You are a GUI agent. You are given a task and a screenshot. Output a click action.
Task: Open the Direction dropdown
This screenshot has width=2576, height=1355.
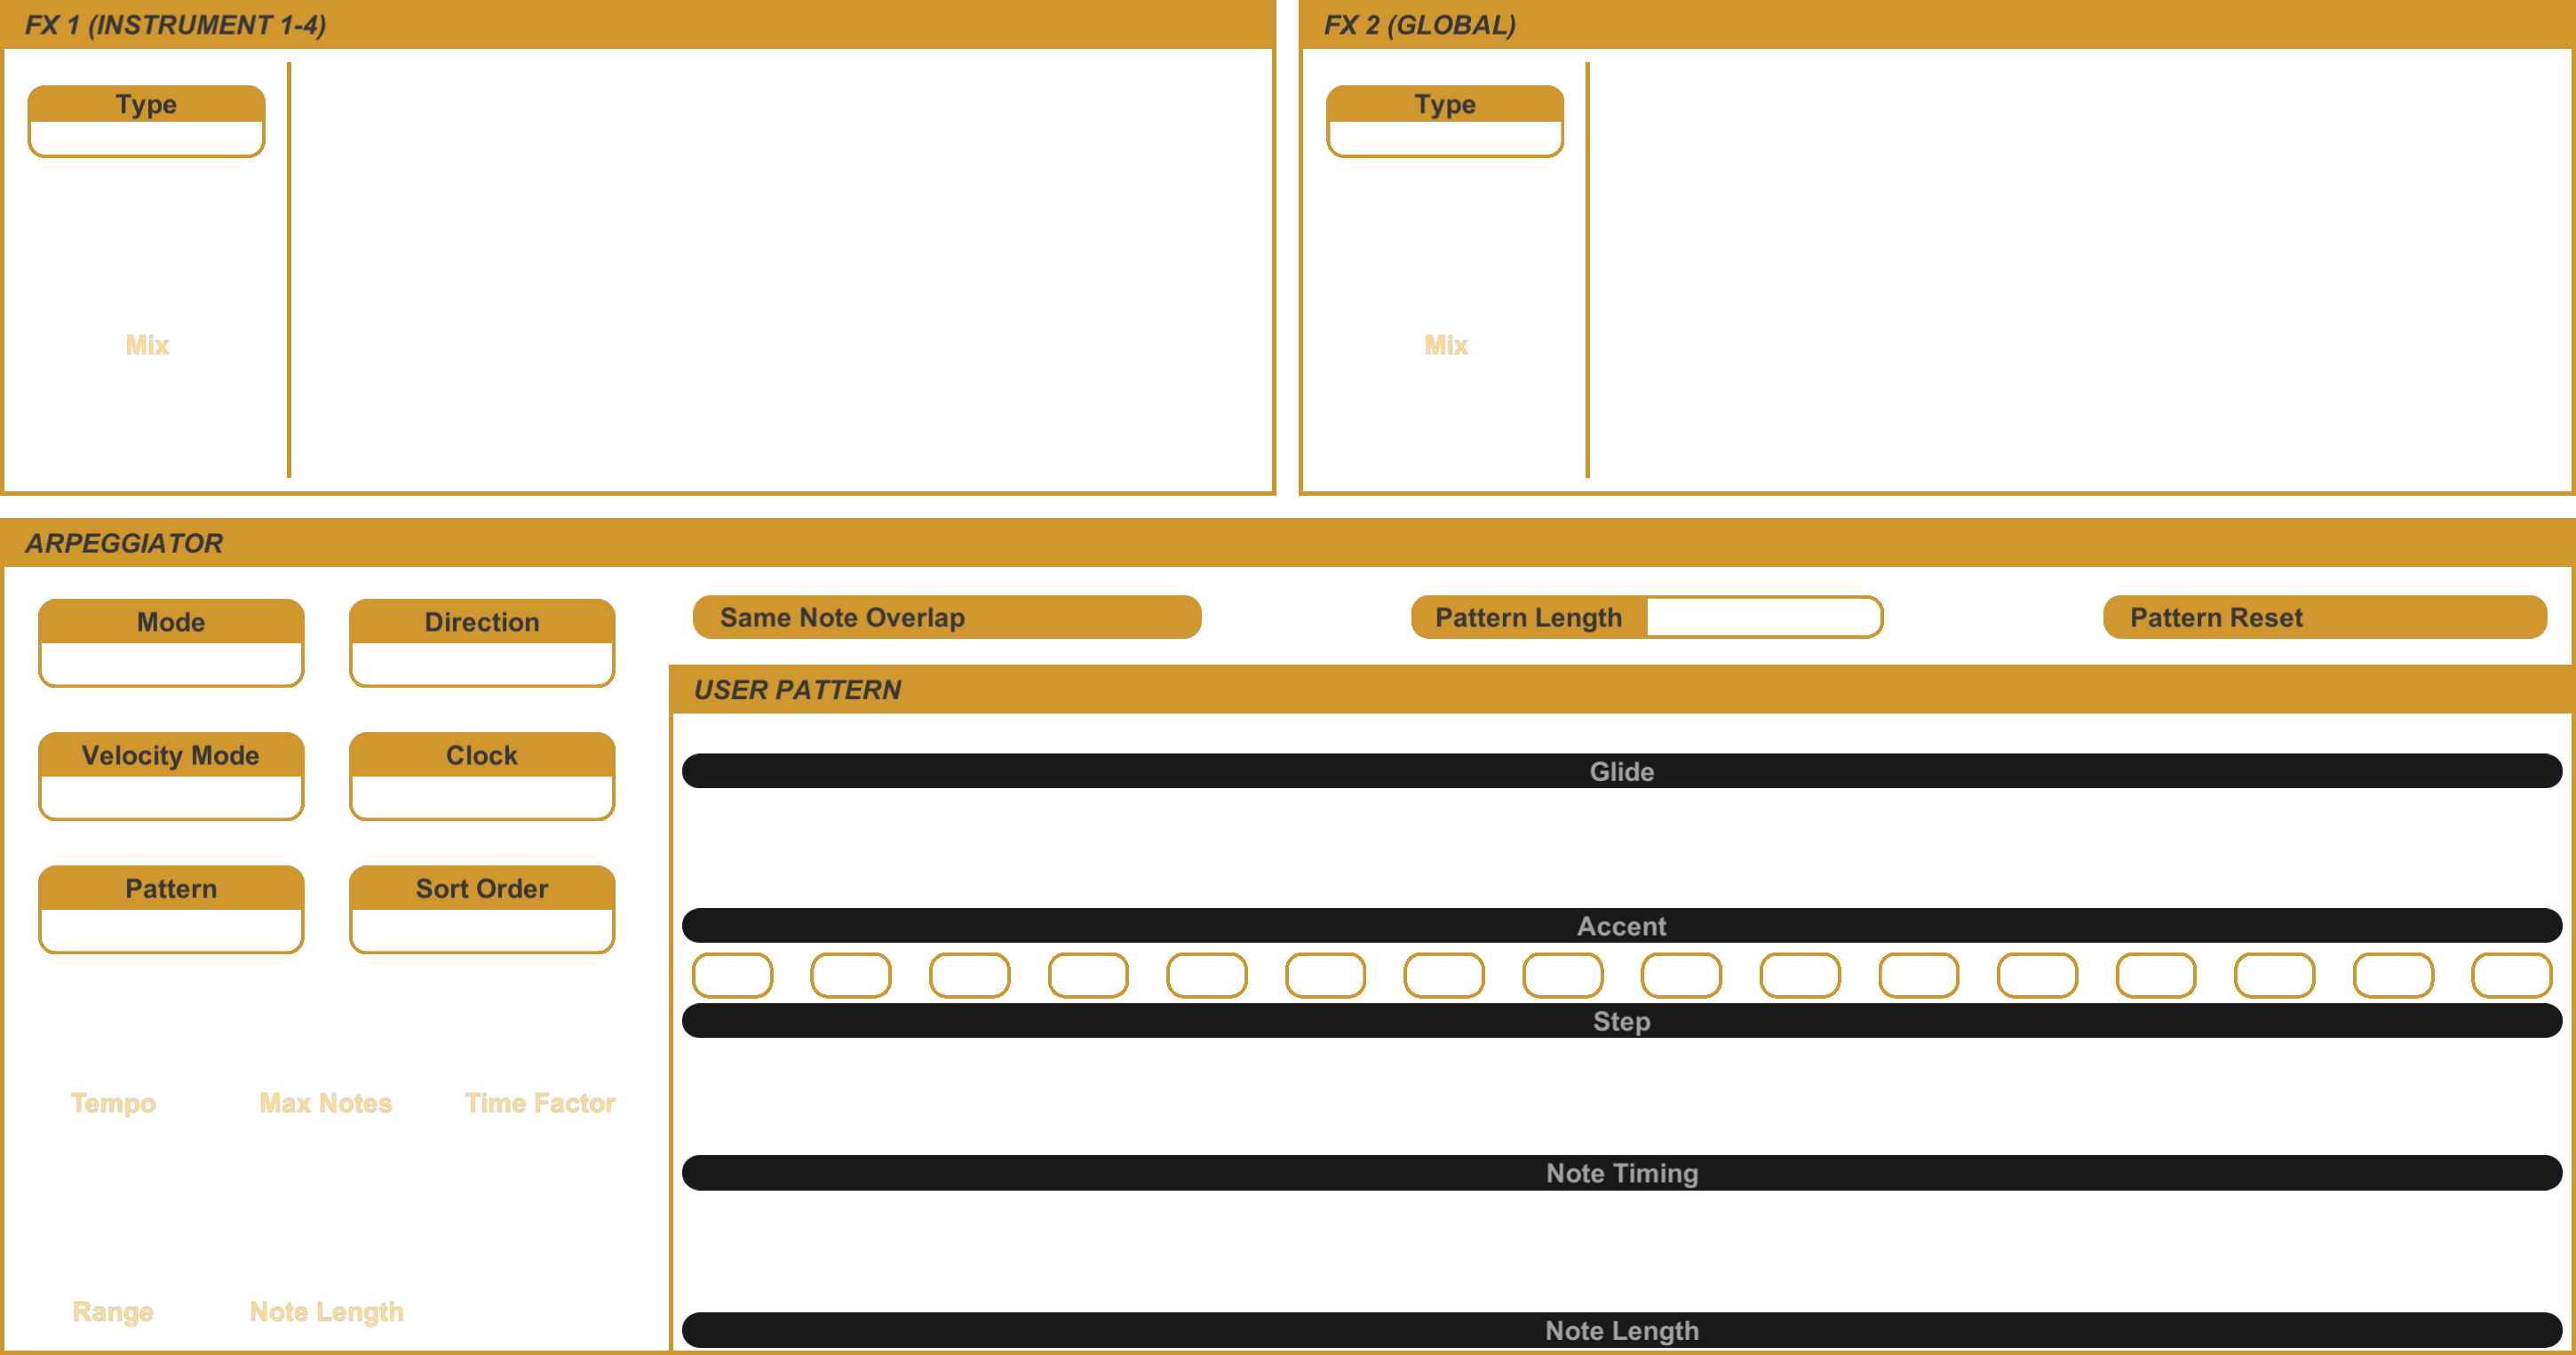(482, 663)
